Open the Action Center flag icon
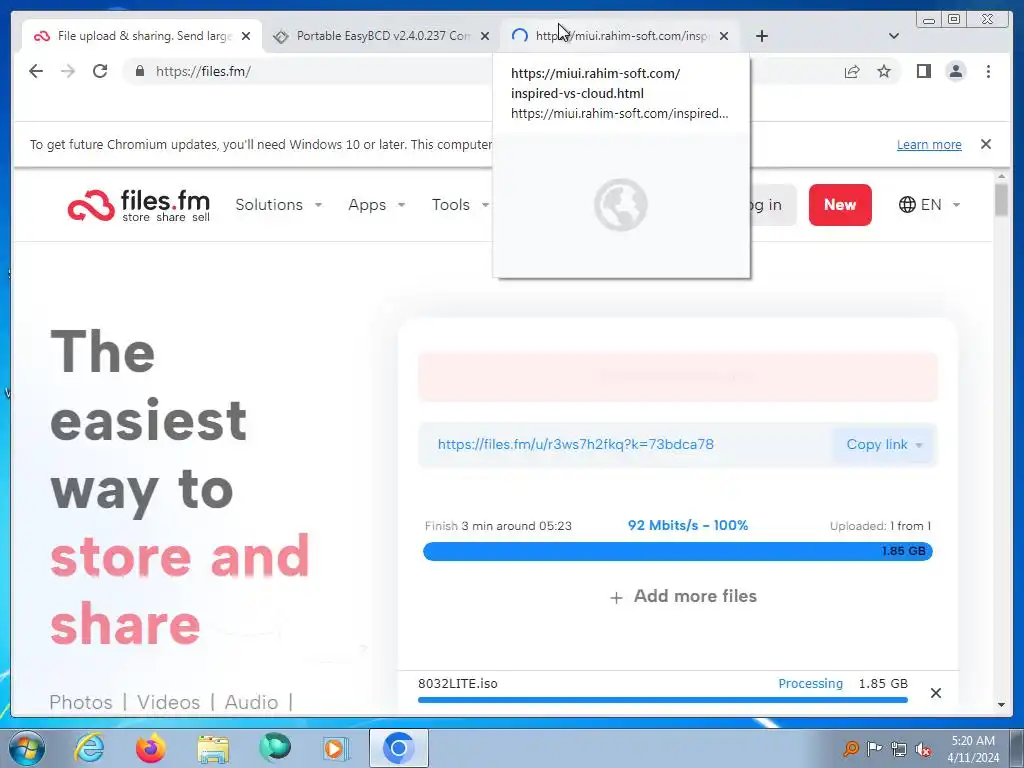 (874, 748)
